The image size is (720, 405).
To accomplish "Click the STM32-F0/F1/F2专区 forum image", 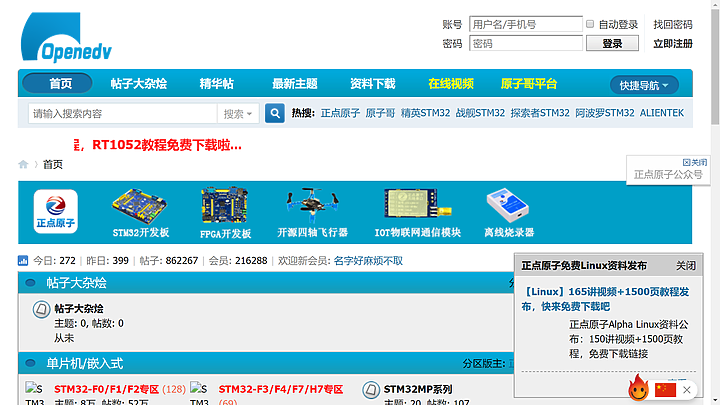I will (x=35, y=393).
